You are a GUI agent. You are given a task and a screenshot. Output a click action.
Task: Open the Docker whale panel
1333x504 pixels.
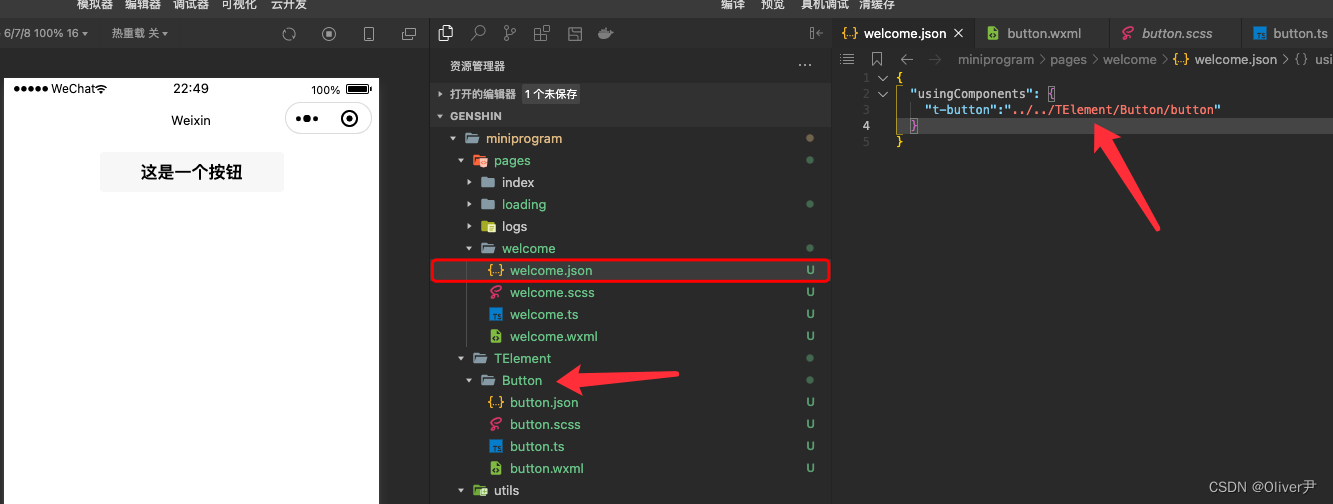coord(605,33)
